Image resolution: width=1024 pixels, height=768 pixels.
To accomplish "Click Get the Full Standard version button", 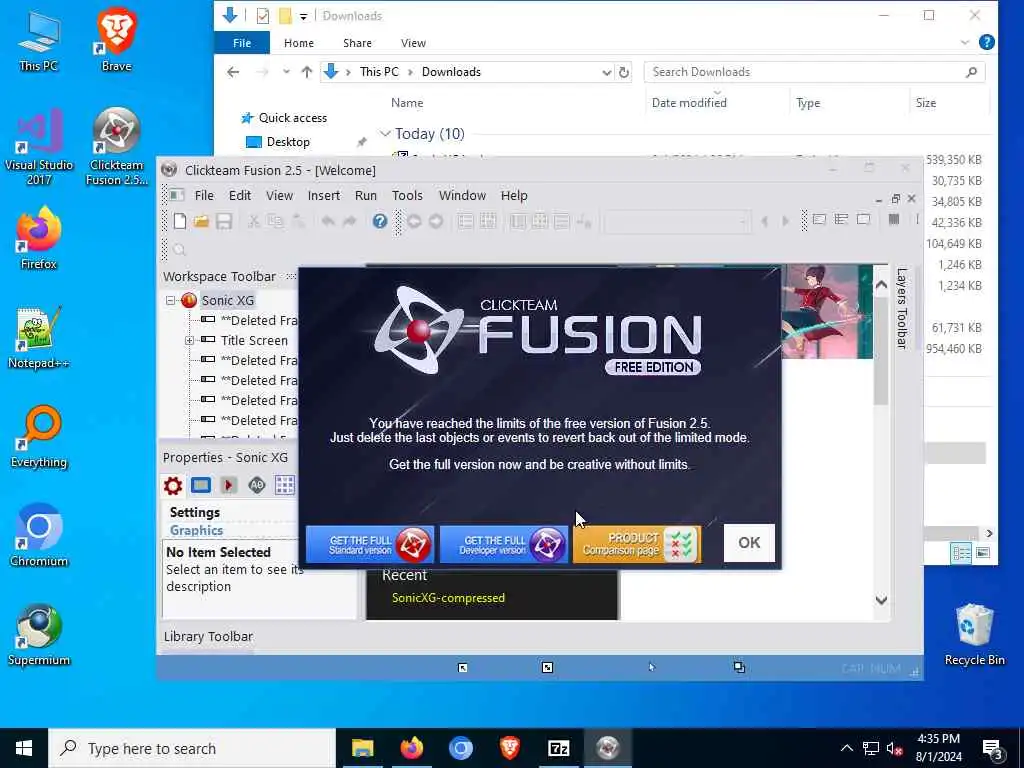I will click(x=369, y=544).
